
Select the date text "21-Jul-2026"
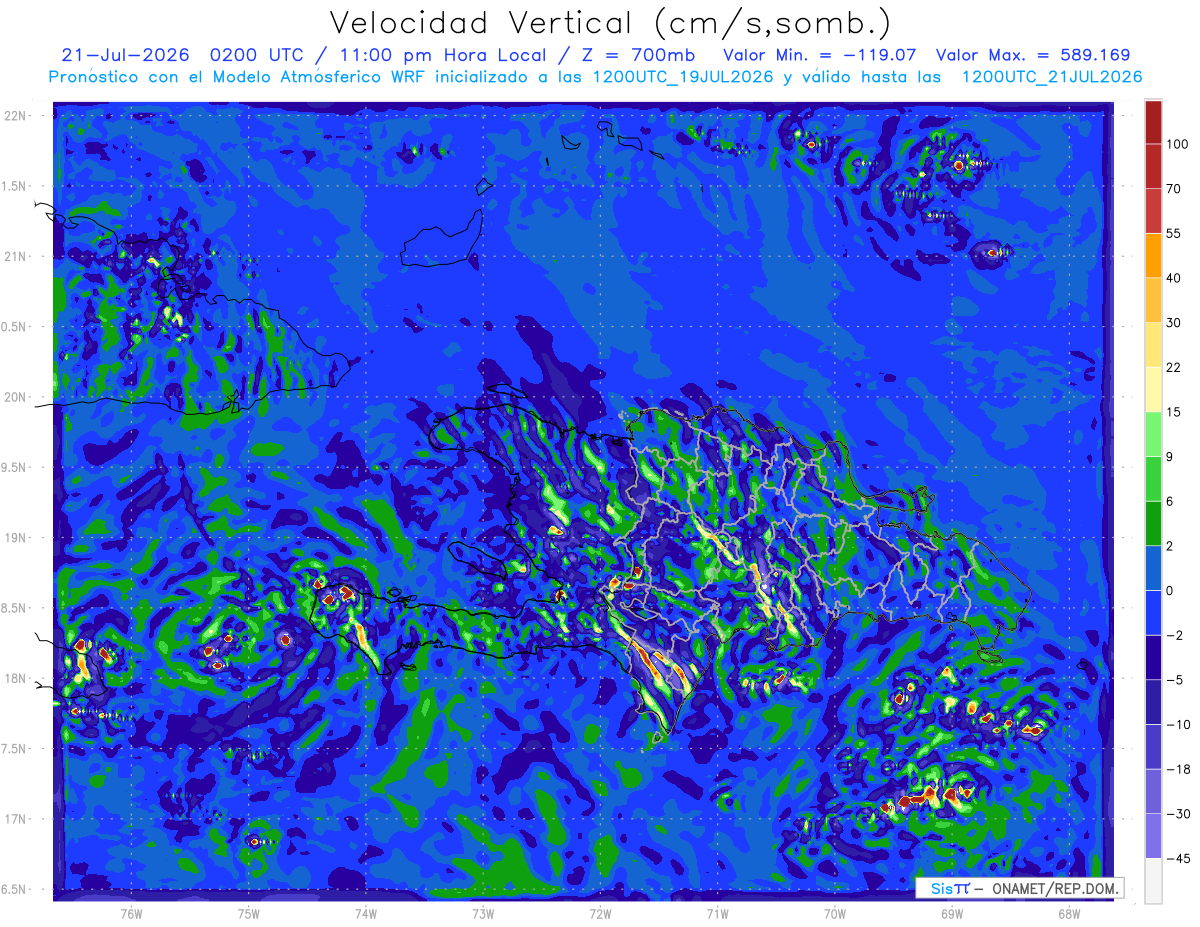[123, 55]
